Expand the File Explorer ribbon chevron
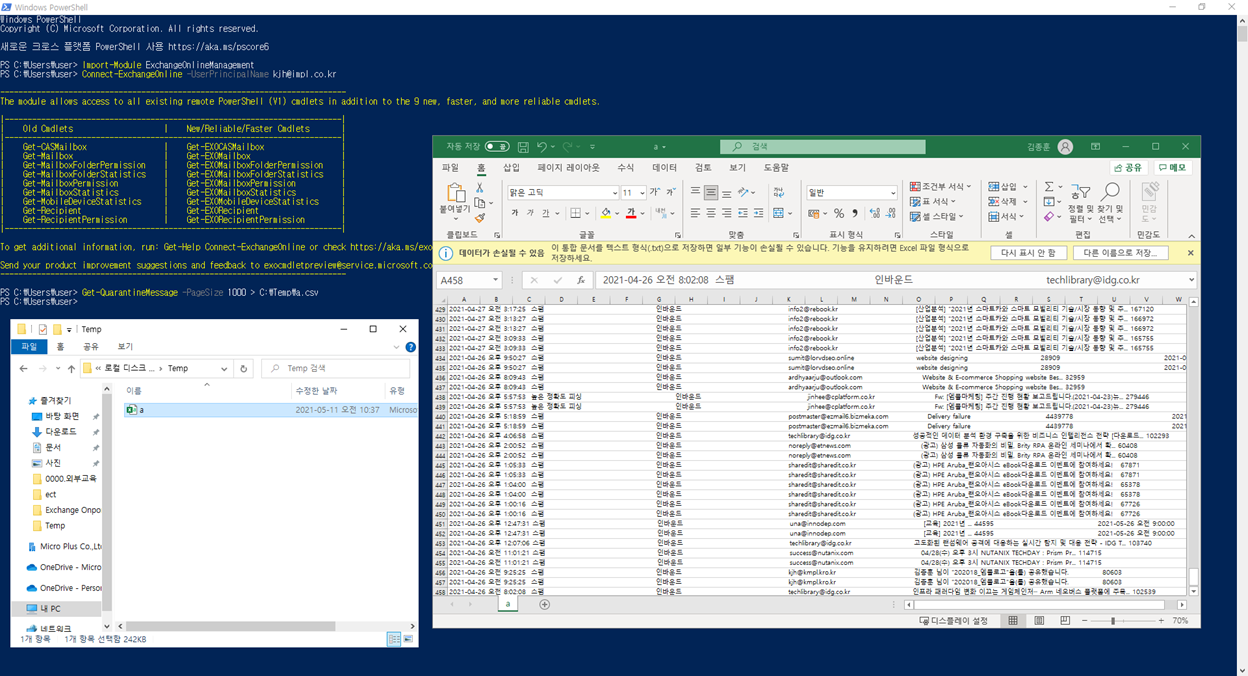 pos(396,347)
